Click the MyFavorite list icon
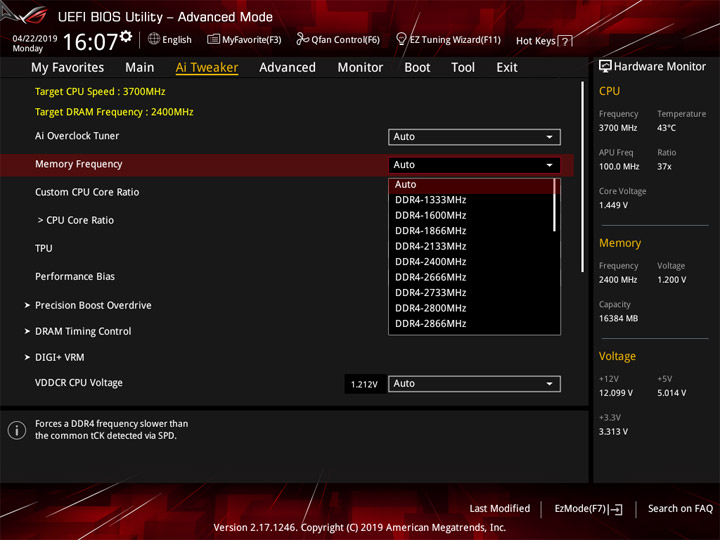 (213, 39)
